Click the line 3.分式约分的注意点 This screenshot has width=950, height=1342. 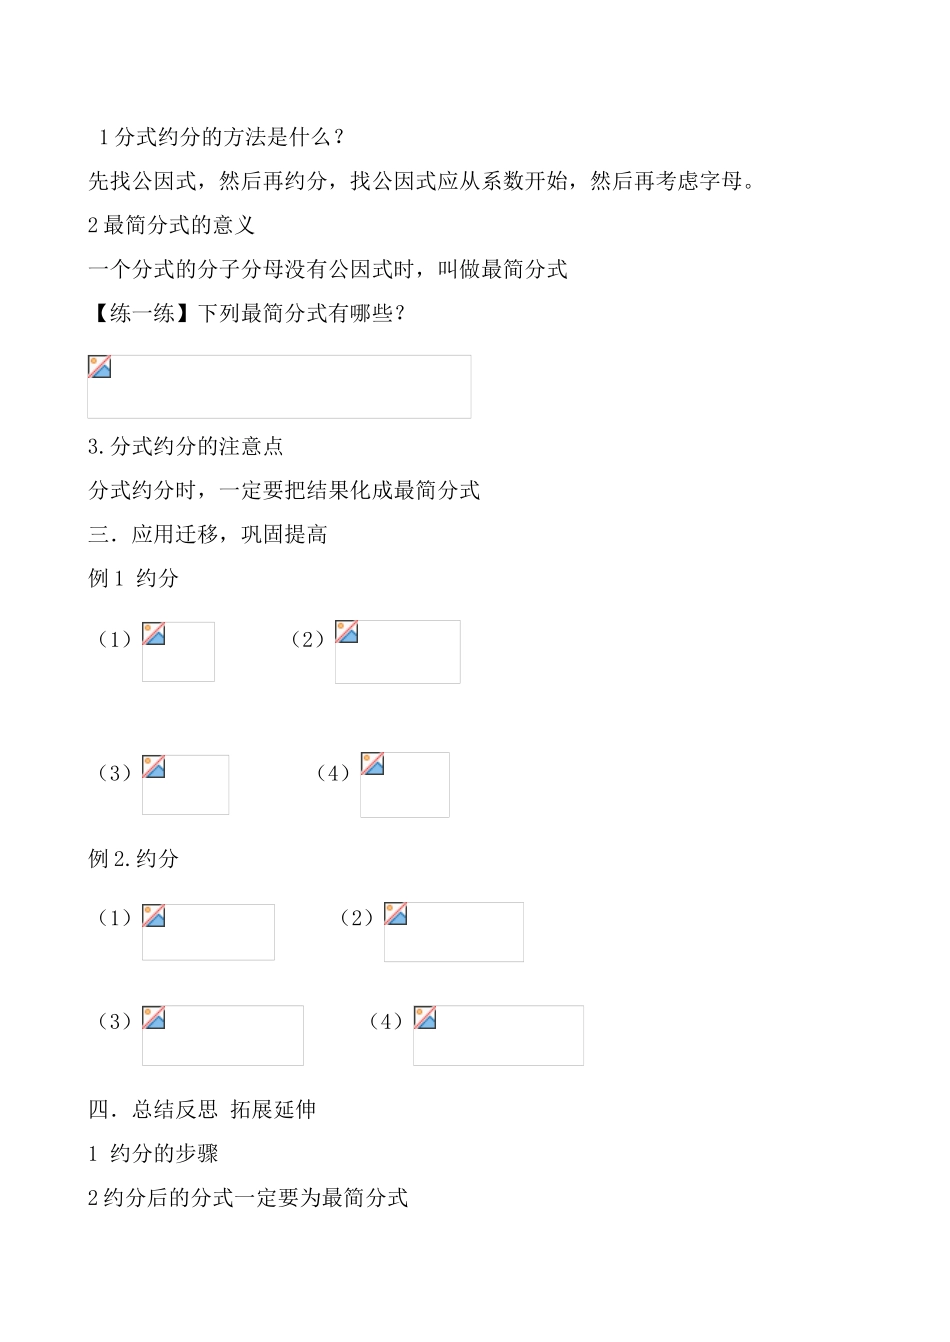(x=186, y=446)
